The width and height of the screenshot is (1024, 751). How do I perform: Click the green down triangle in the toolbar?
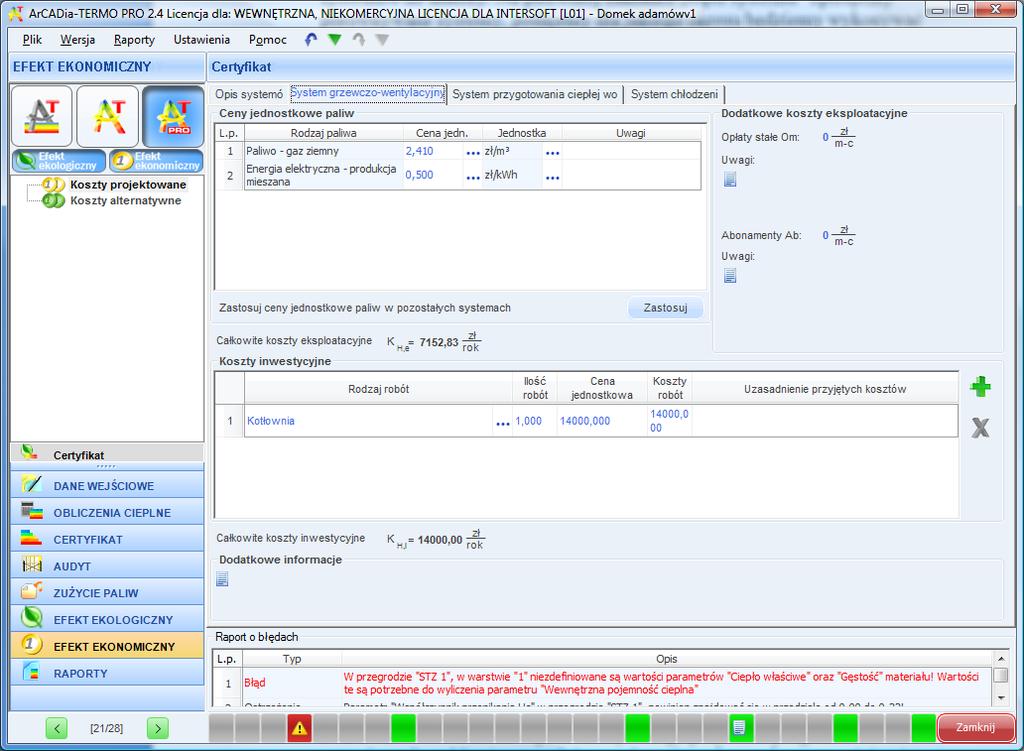(x=334, y=40)
